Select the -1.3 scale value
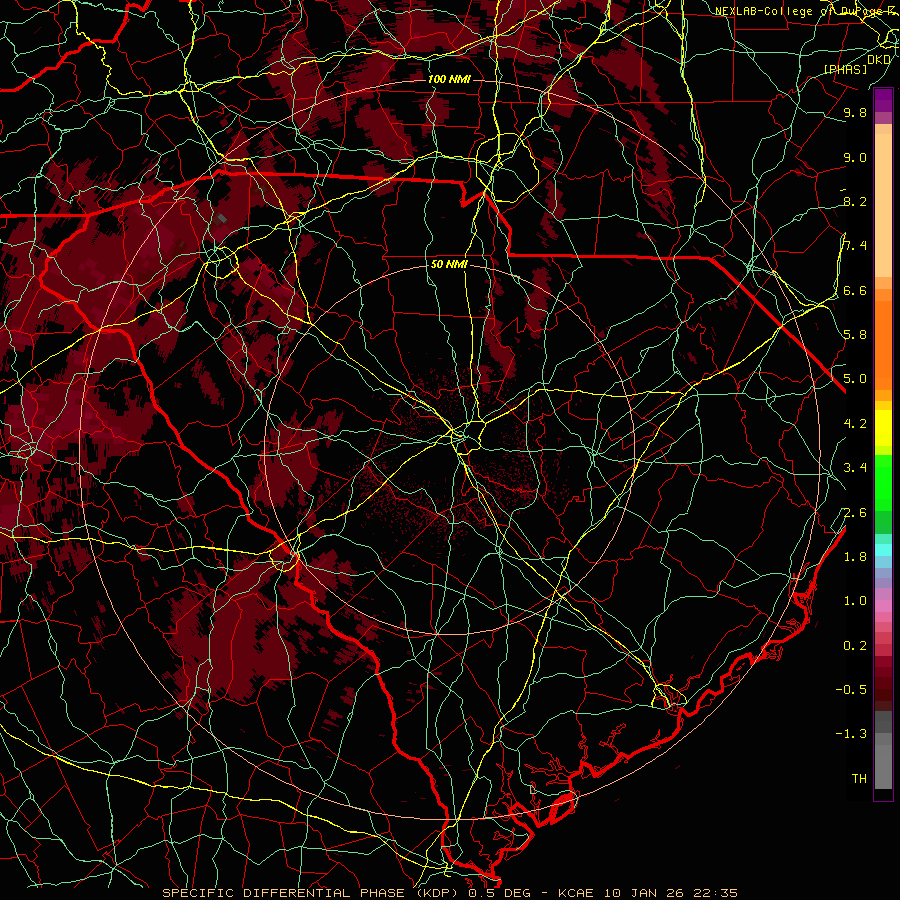Screen dimensions: 900x900 851,734
